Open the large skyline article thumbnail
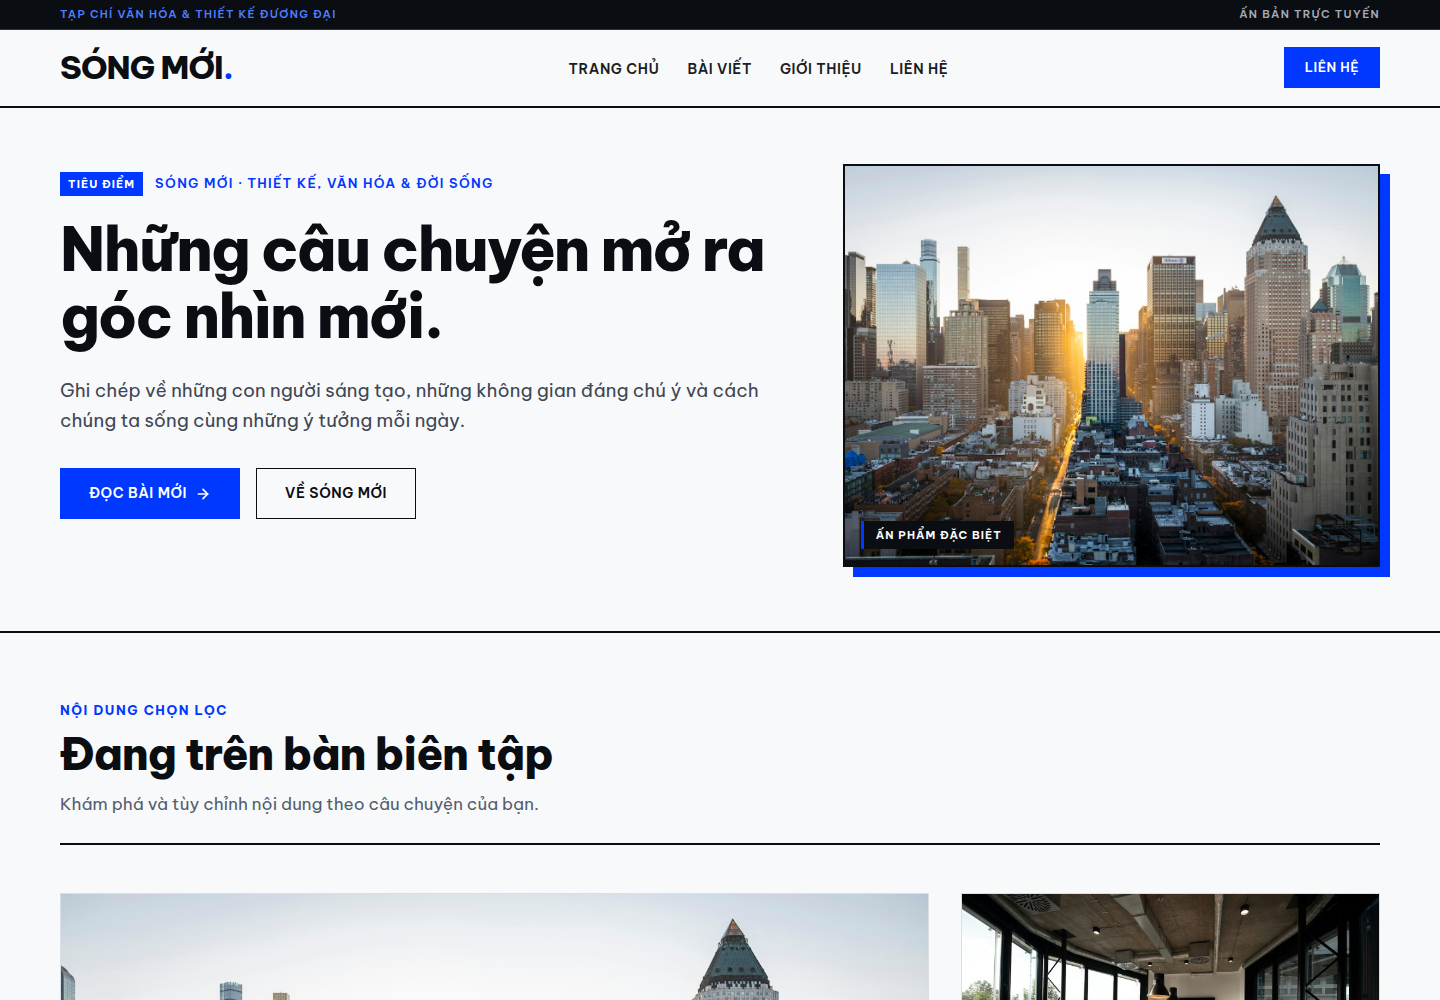Image resolution: width=1440 pixels, height=1000 pixels. 494,946
